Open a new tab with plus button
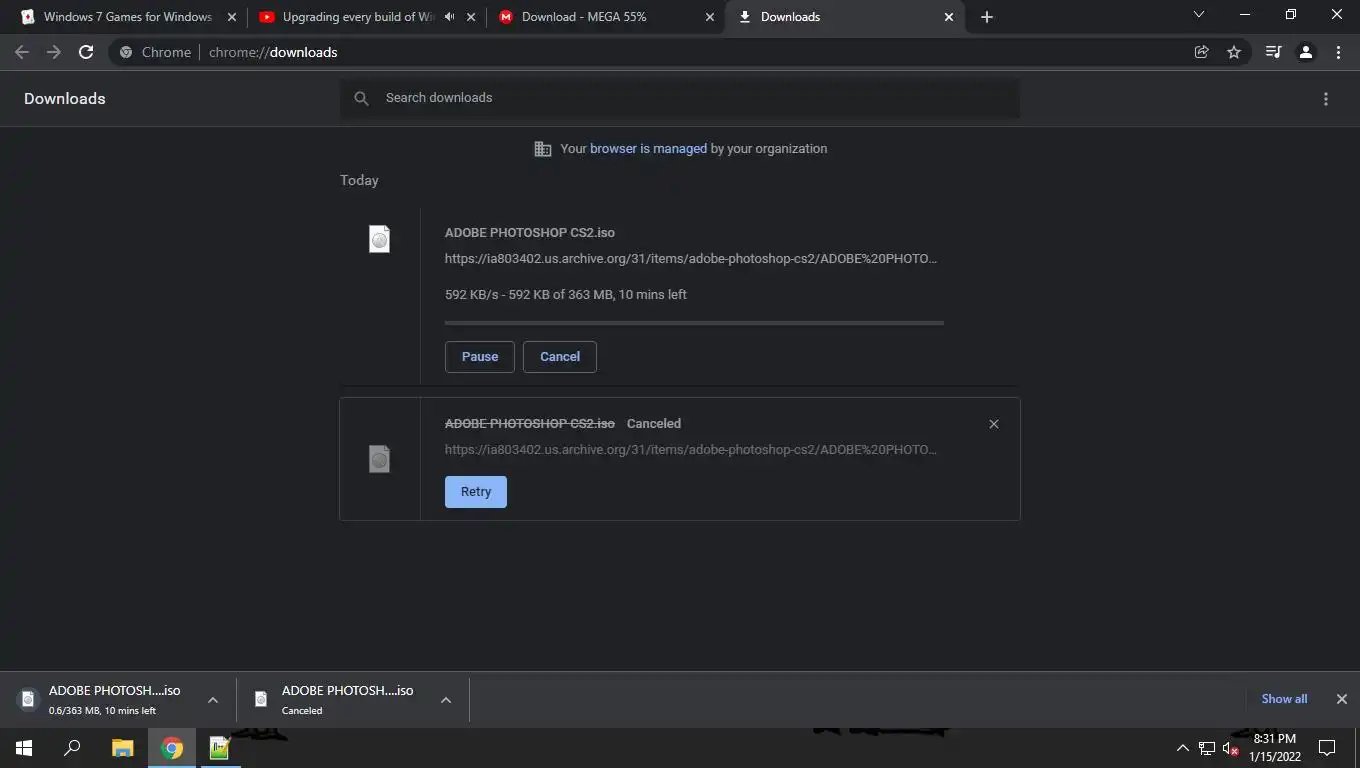 tap(987, 17)
